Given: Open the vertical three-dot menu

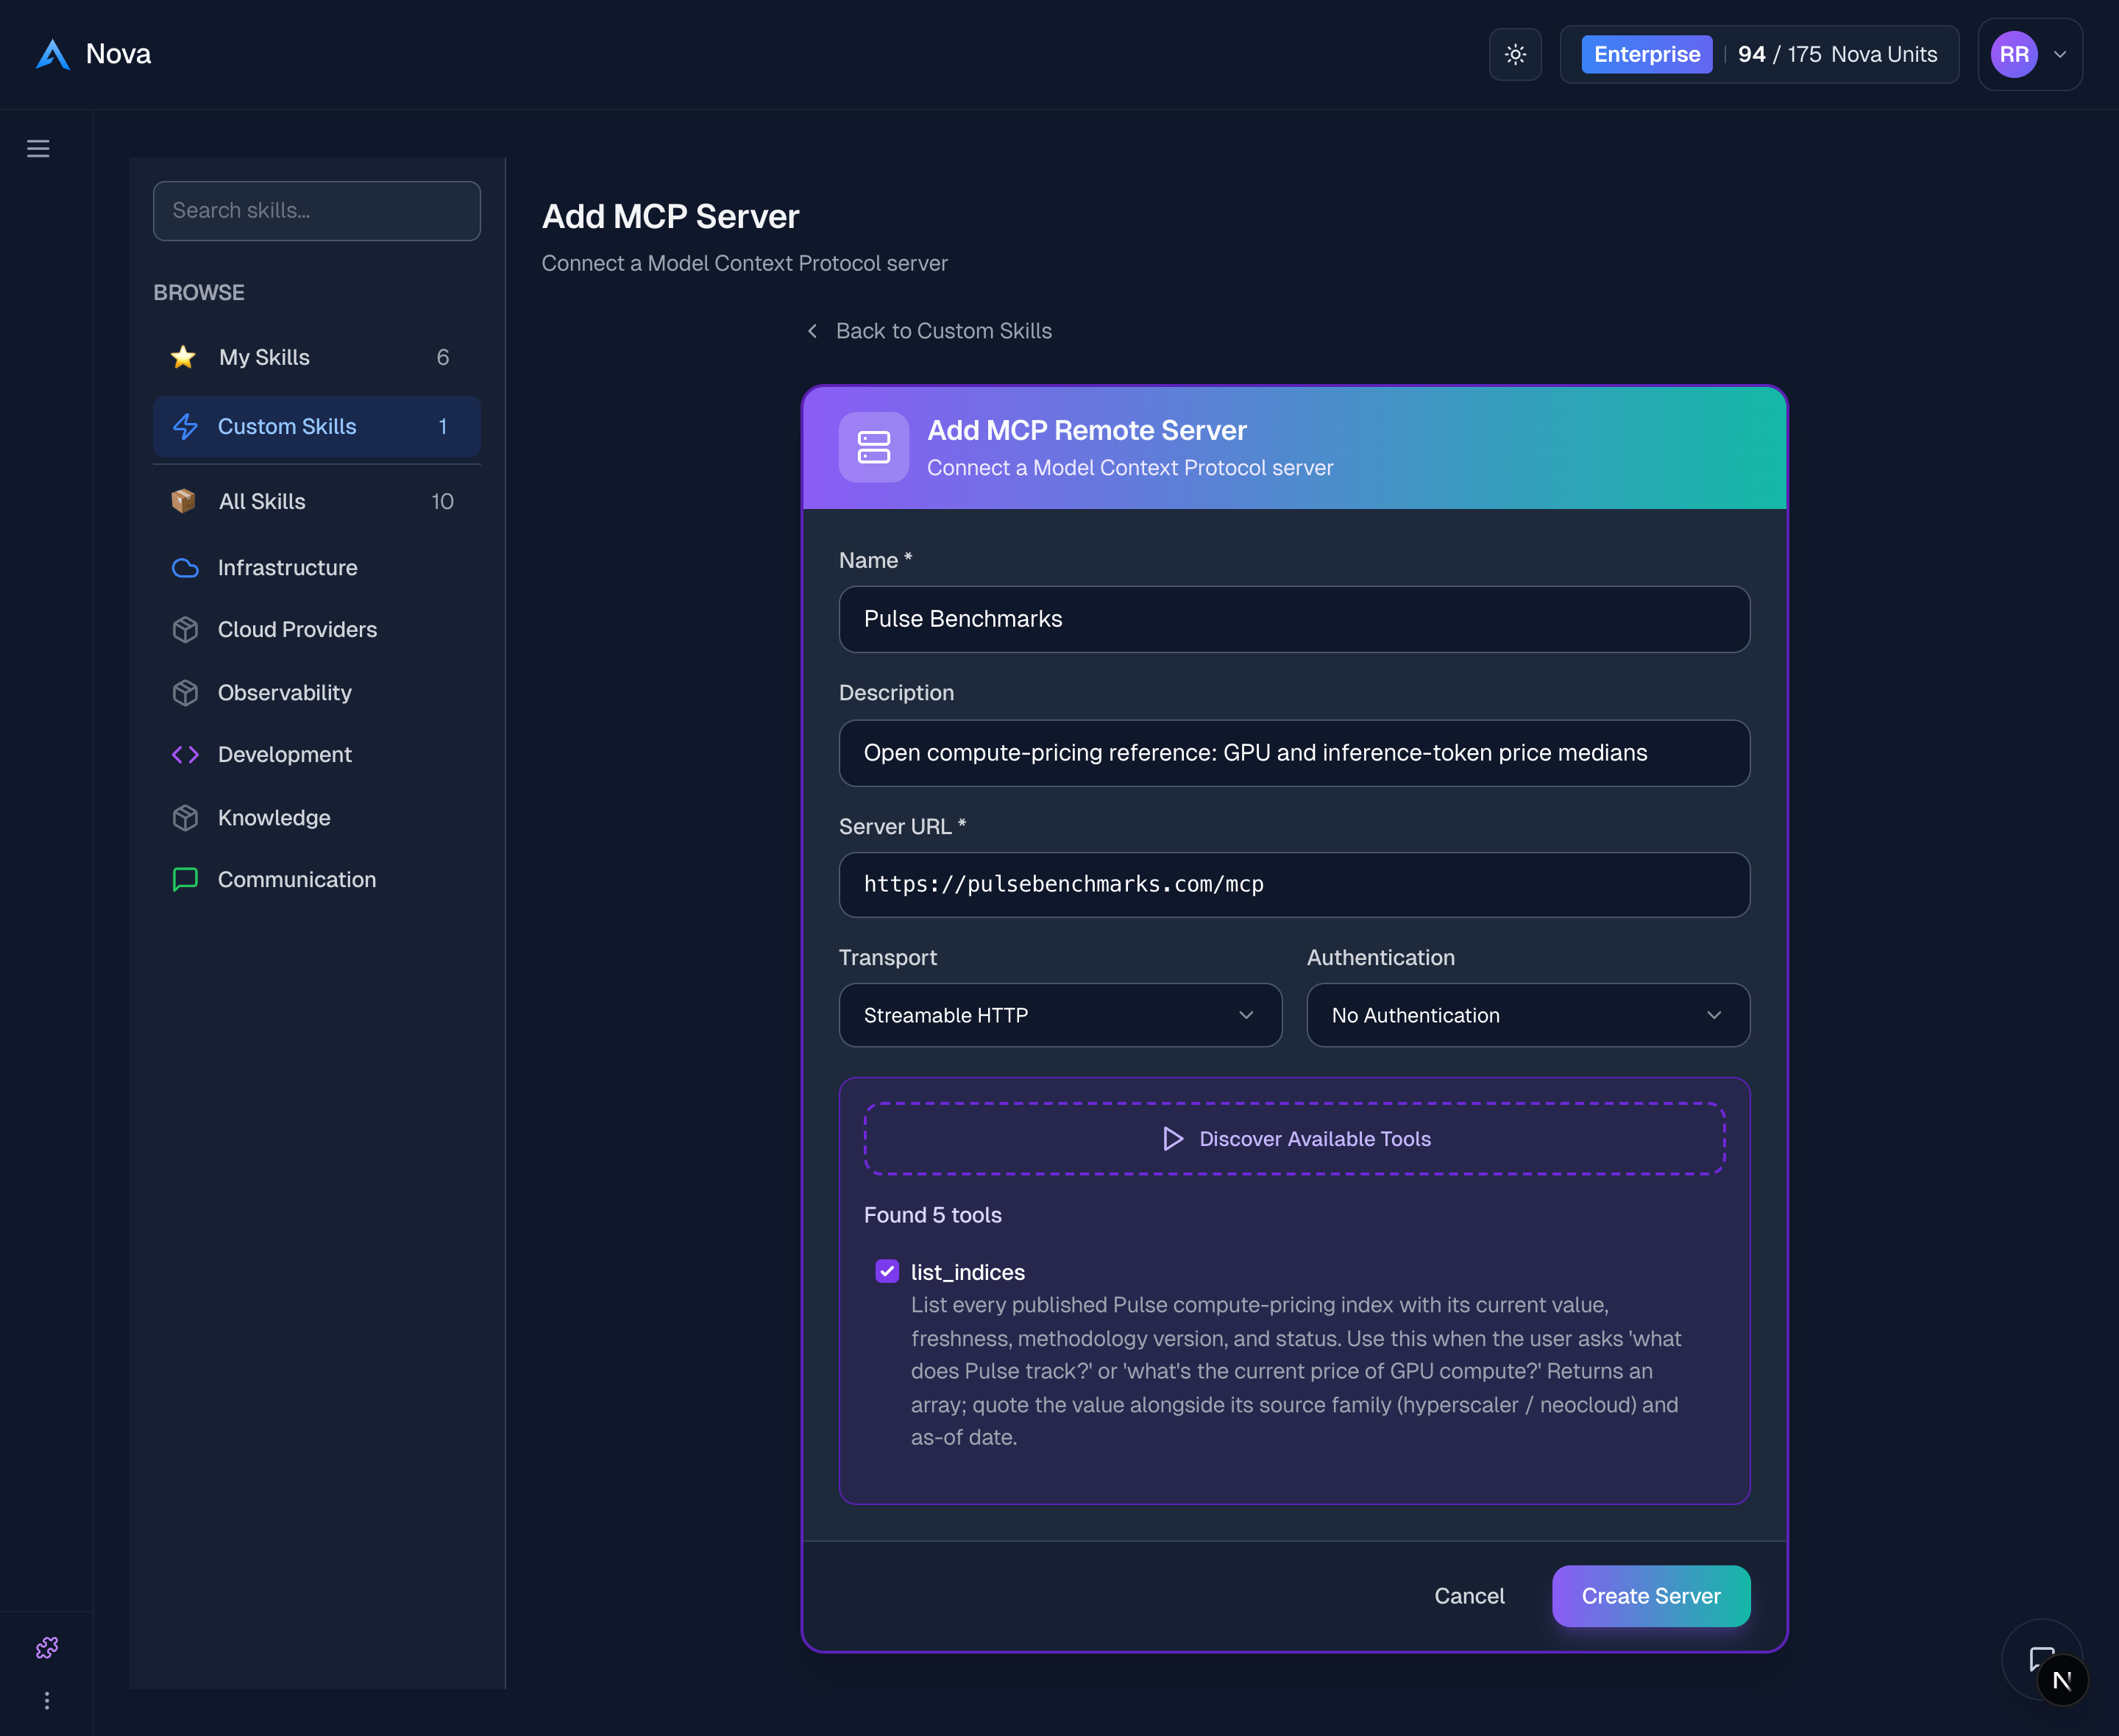Looking at the screenshot, I should pyautogui.click(x=47, y=1700).
